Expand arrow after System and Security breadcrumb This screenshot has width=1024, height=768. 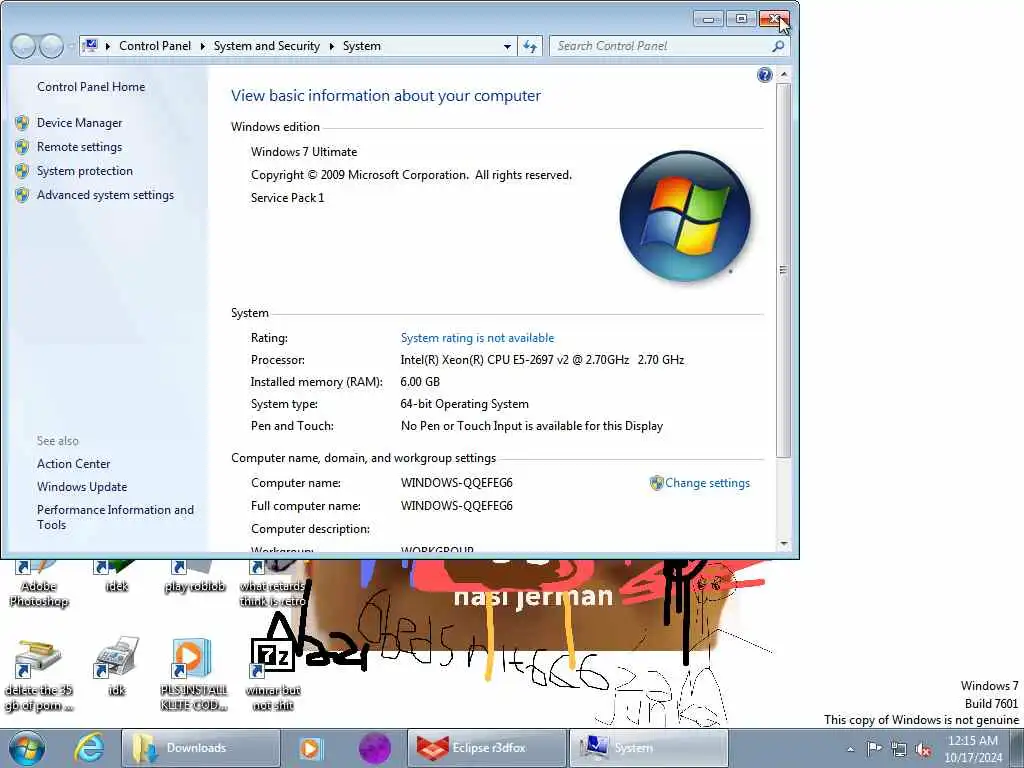point(332,46)
